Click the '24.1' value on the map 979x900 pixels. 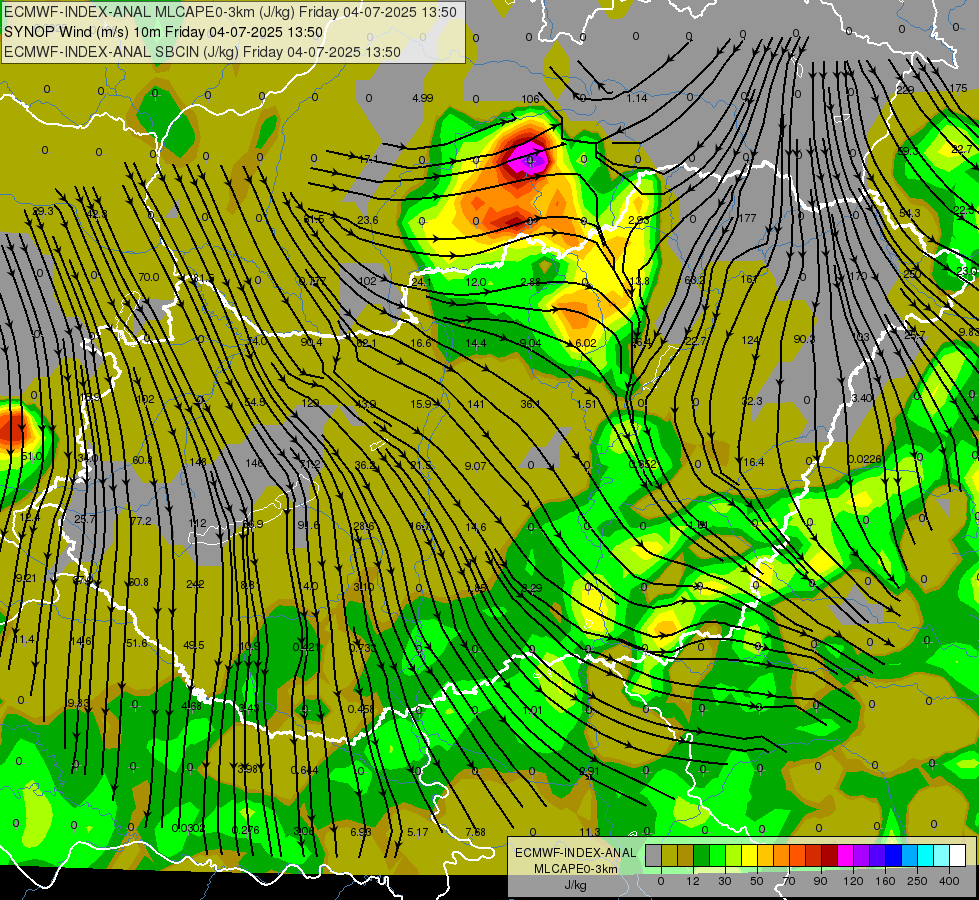(x=421, y=282)
